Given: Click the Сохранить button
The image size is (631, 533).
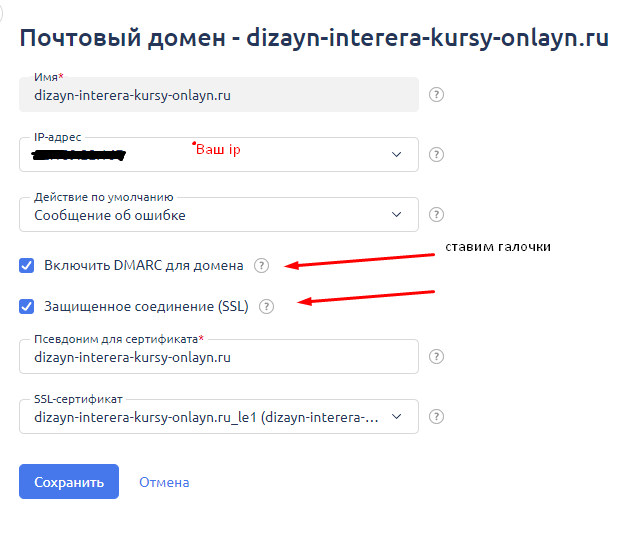Looking at the screenshot, I should (69, 482).
